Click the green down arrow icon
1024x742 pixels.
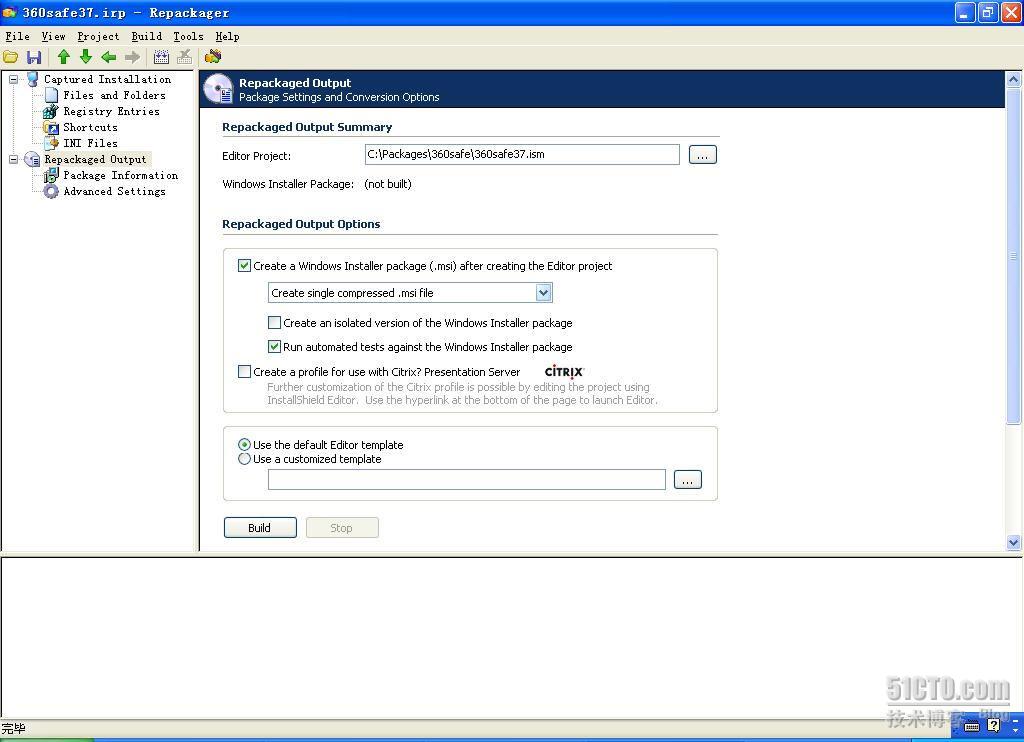coord(86,57)
